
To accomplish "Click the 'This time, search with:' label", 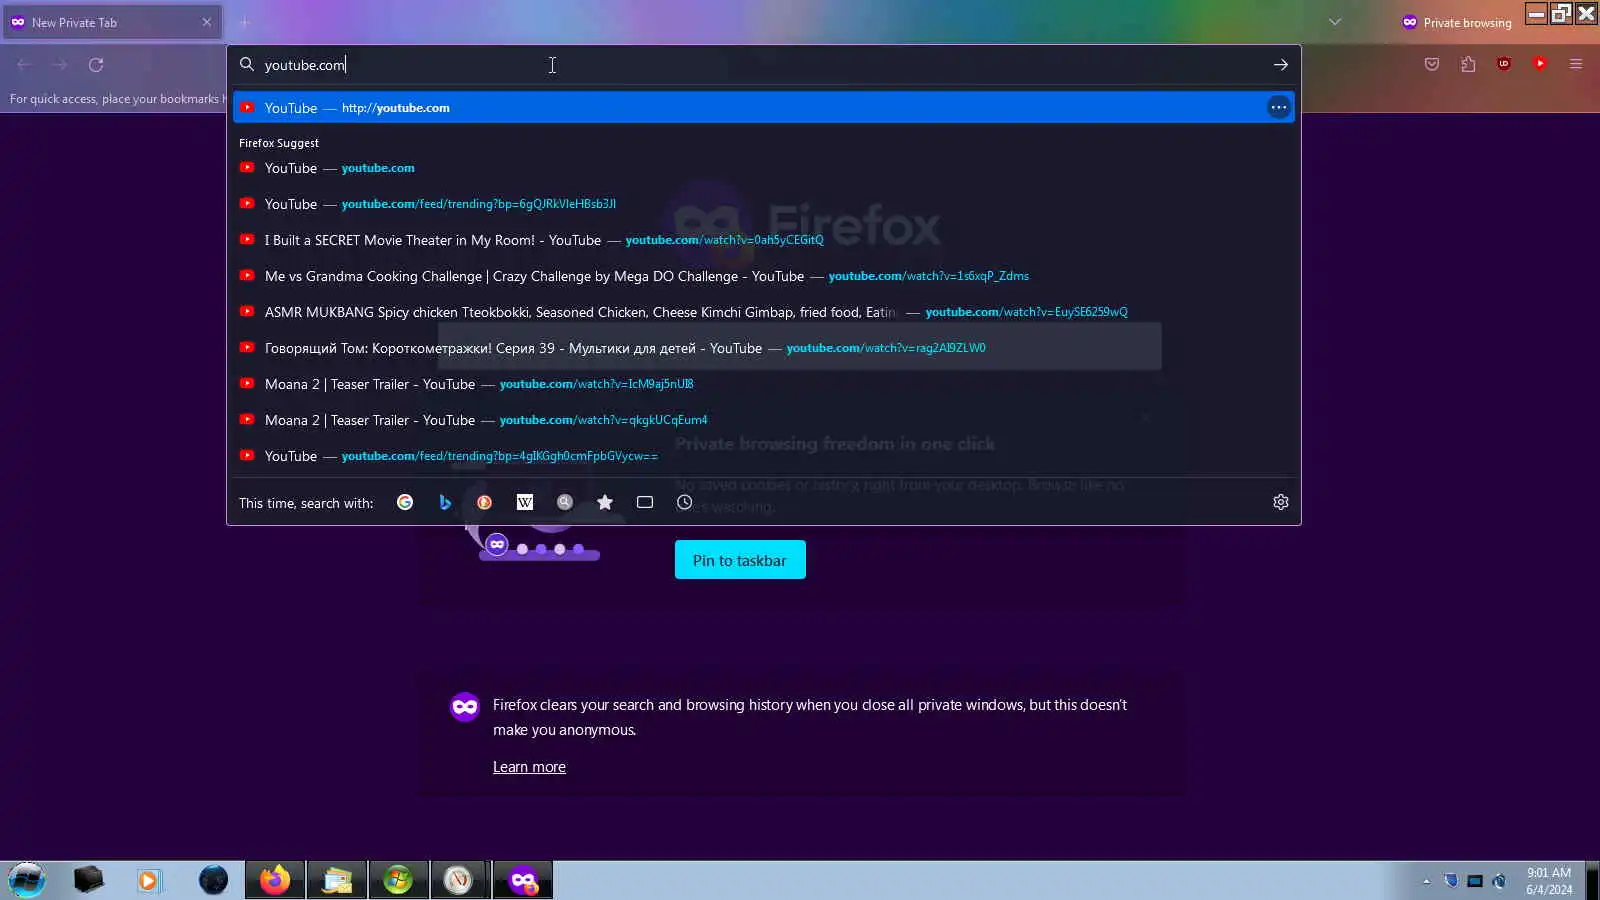I will pos(306,503).
